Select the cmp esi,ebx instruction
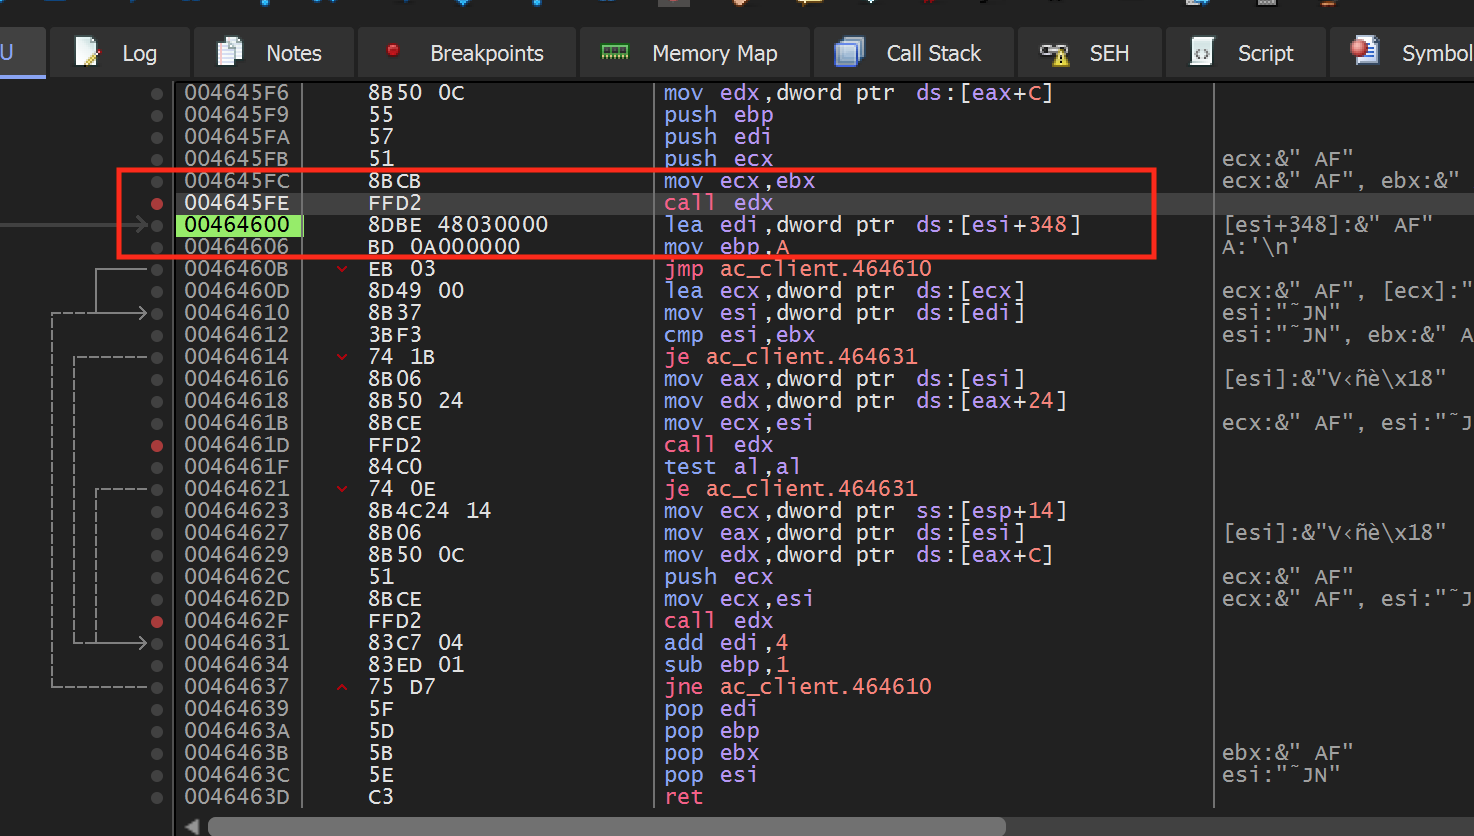 click(740, 335)
